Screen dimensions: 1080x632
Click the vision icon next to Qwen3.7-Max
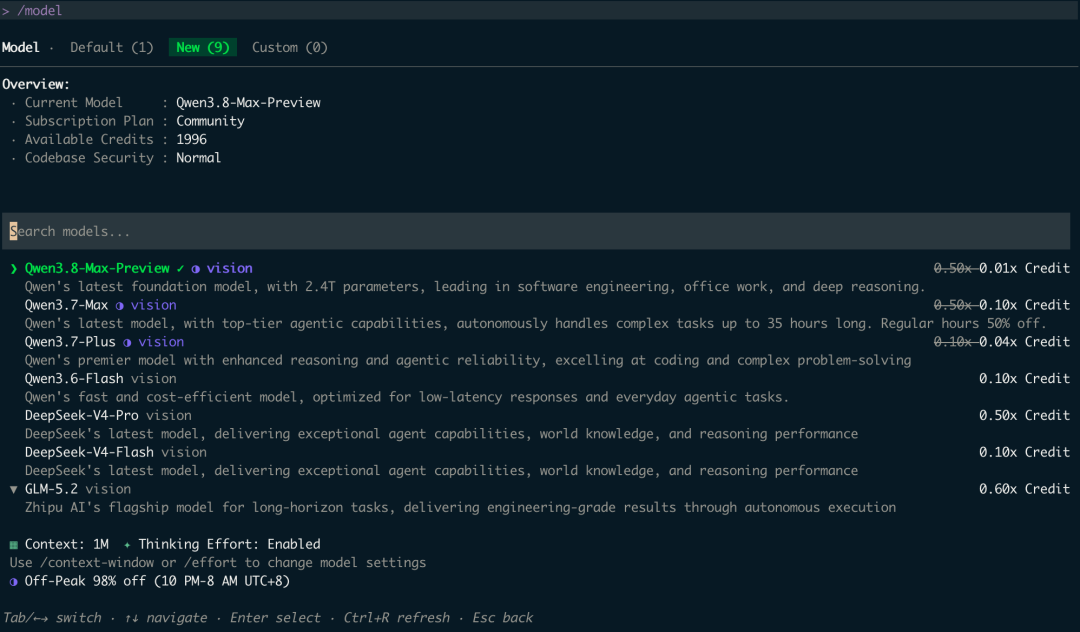click(120, 306)
